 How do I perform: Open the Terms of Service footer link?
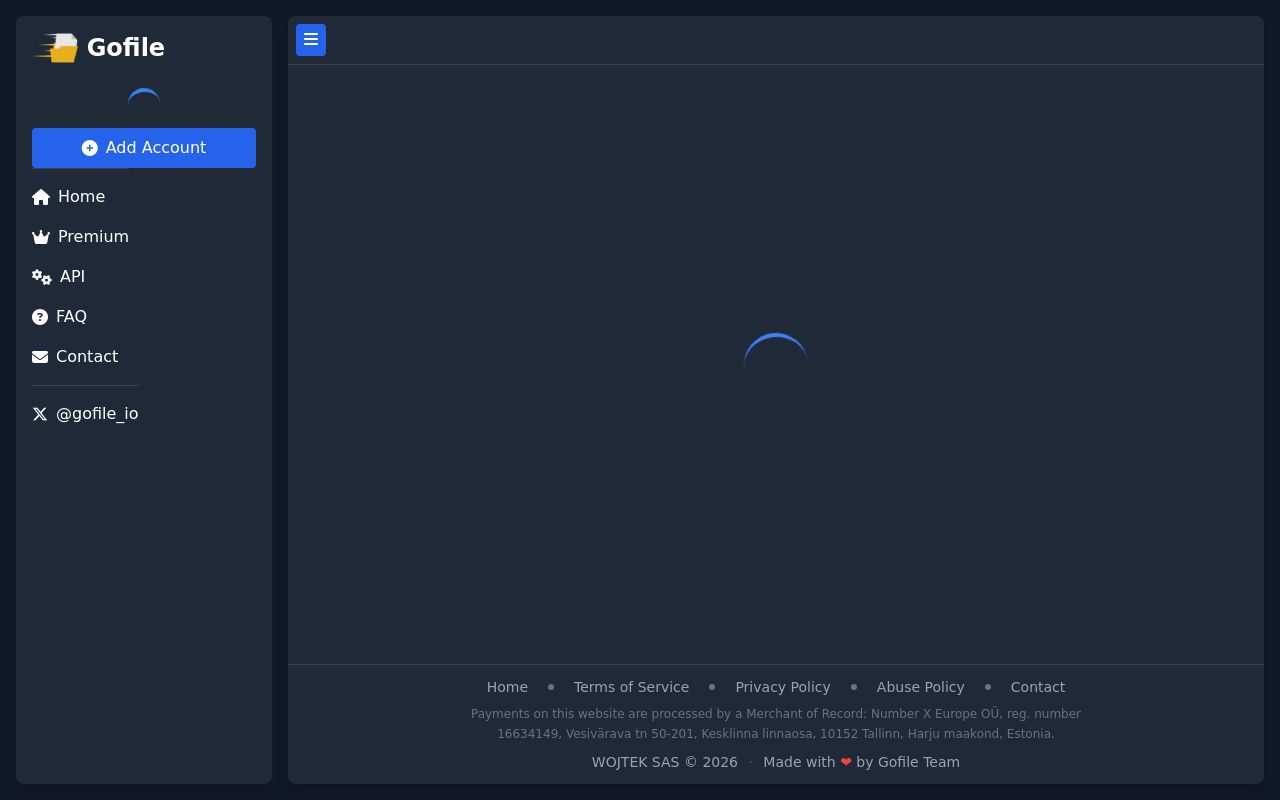point(631,687)
